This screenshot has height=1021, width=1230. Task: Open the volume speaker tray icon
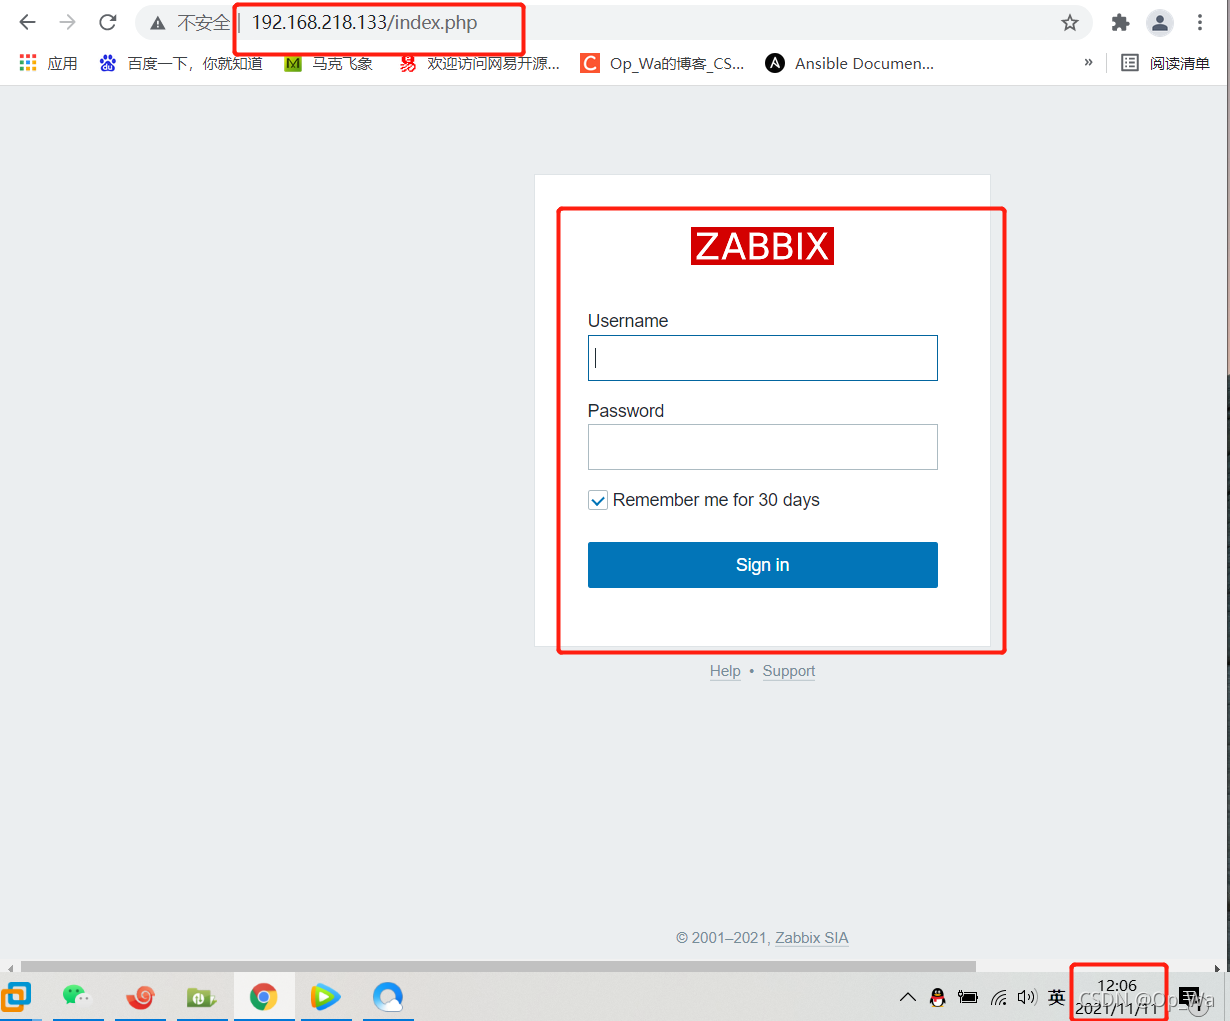[1027, 997]
